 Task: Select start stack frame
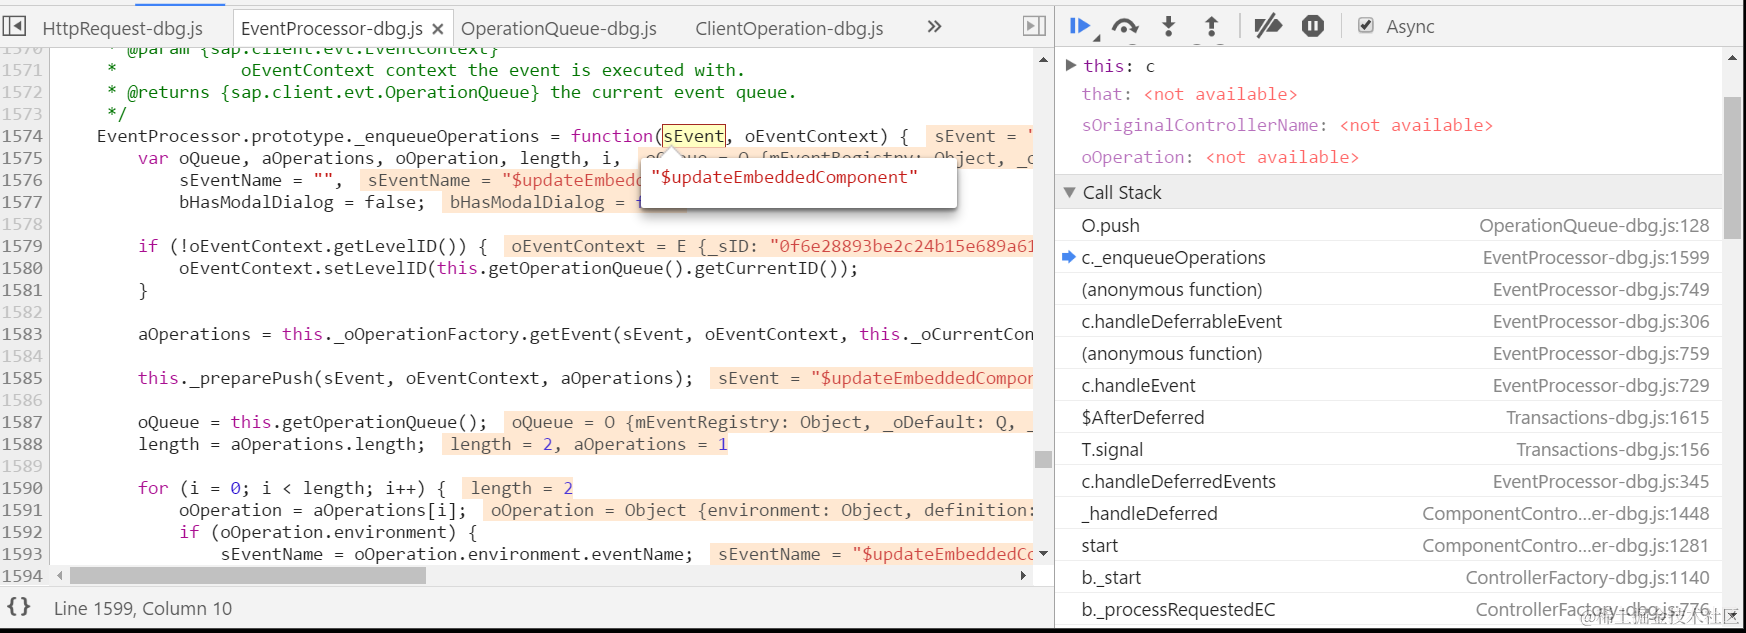[1389, 545]
